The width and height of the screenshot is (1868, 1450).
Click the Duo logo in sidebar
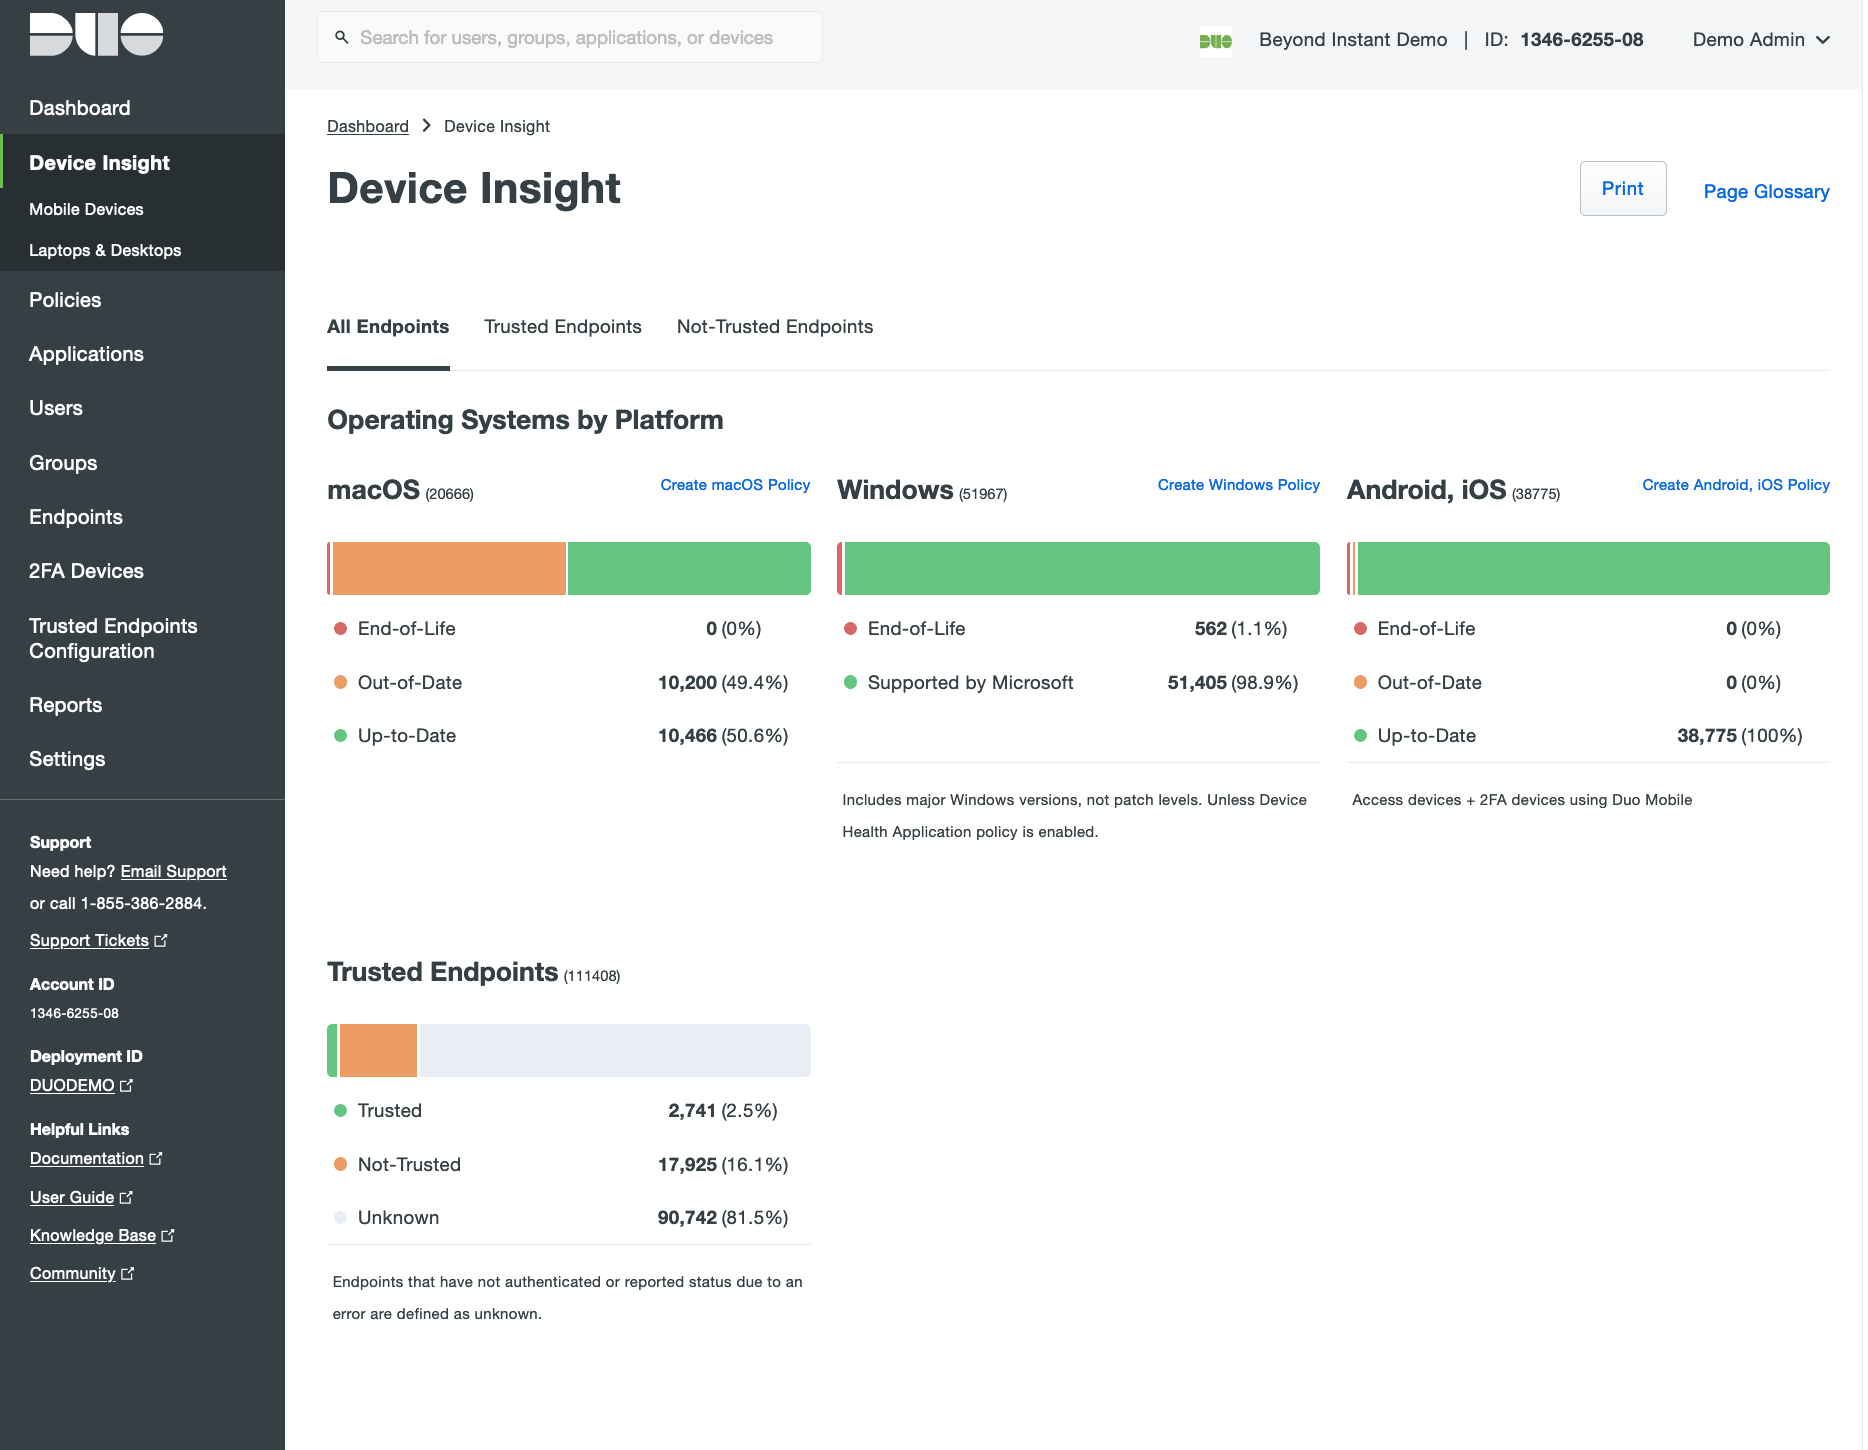pyautogui.click(x=96, y=35)
